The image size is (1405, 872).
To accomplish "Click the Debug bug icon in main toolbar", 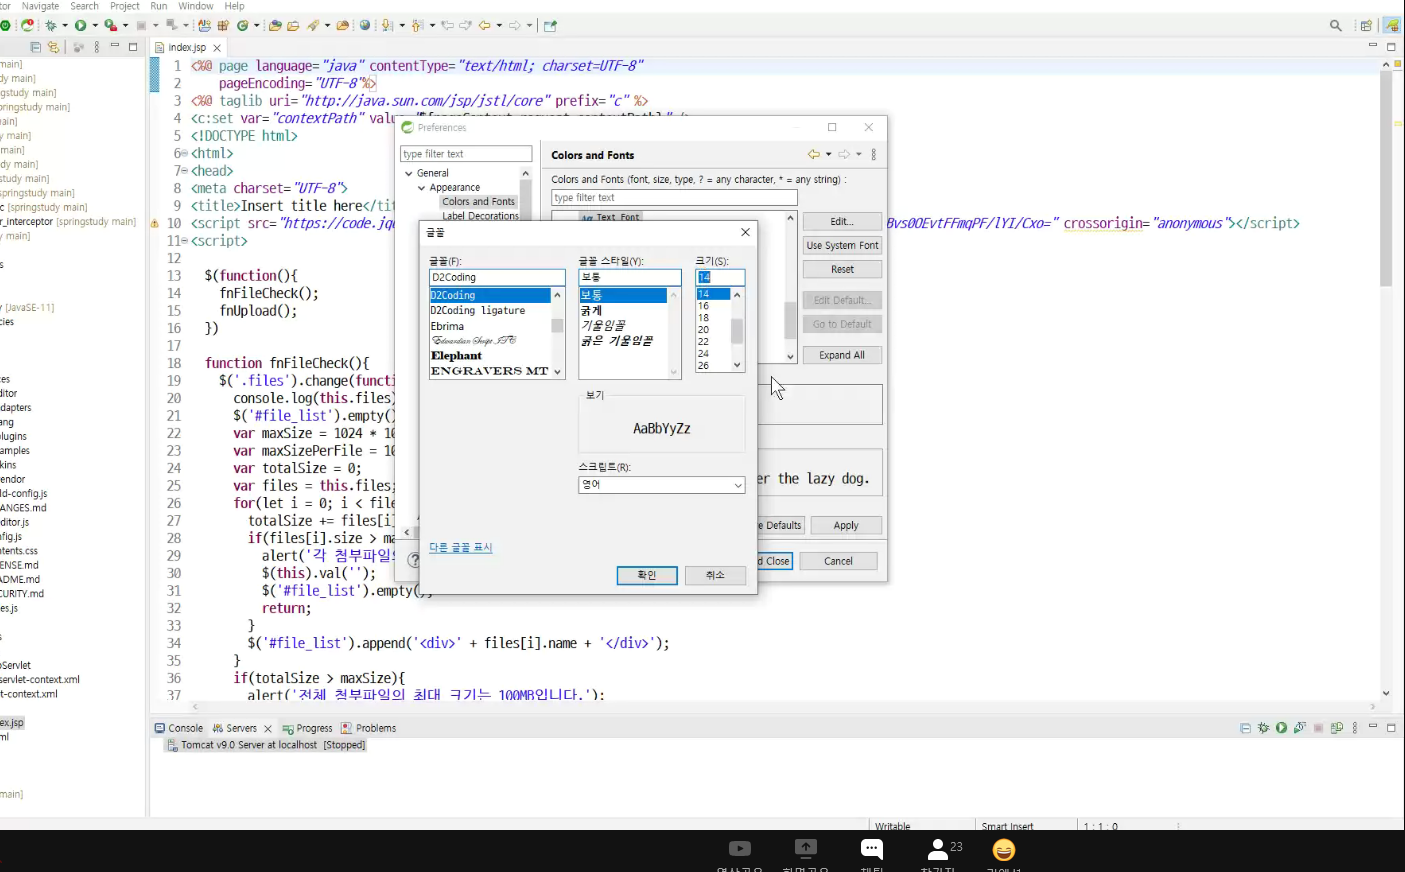I will 50,25.
